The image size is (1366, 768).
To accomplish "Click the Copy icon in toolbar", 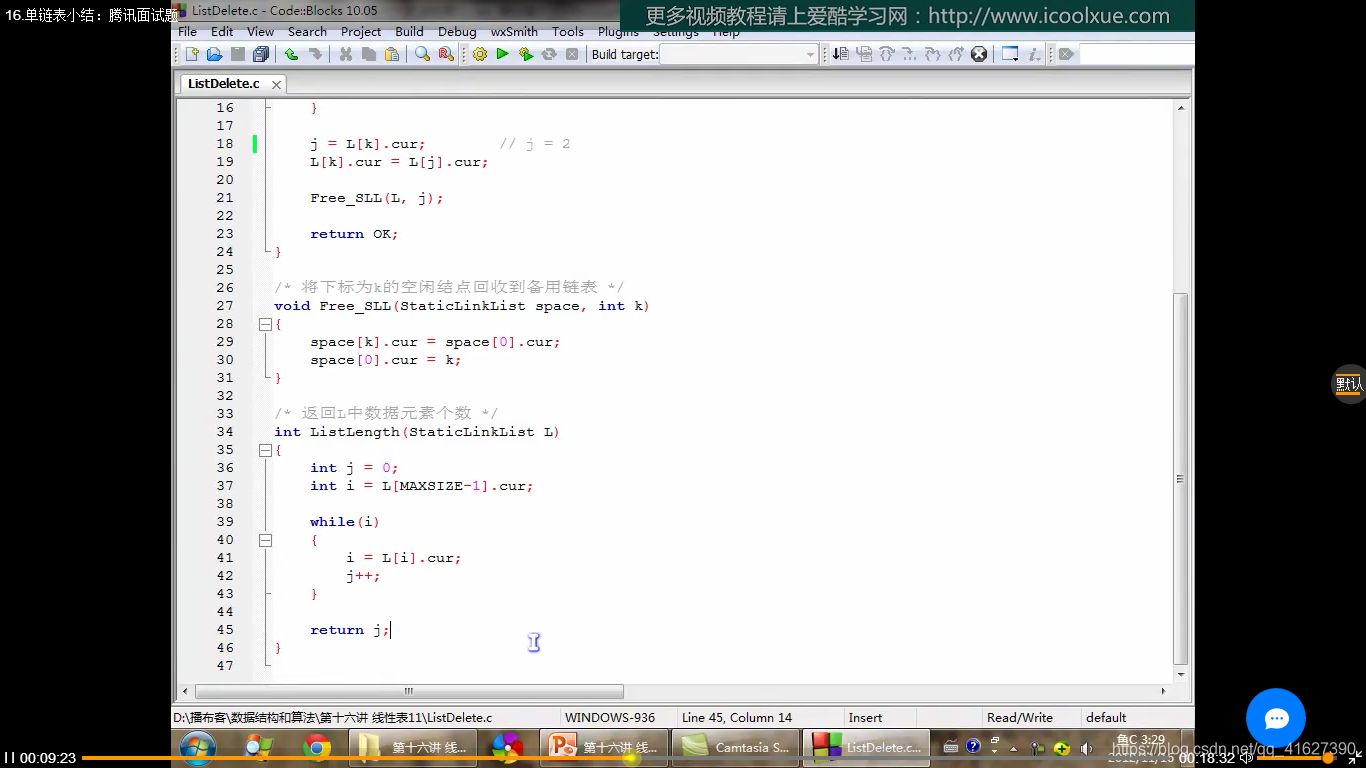I will [x=368, y=54].
